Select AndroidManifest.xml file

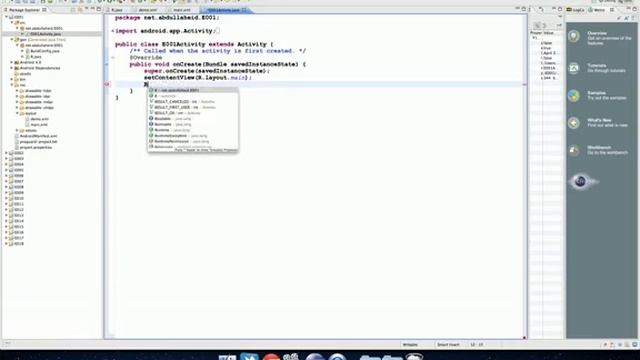coord(38,136)
